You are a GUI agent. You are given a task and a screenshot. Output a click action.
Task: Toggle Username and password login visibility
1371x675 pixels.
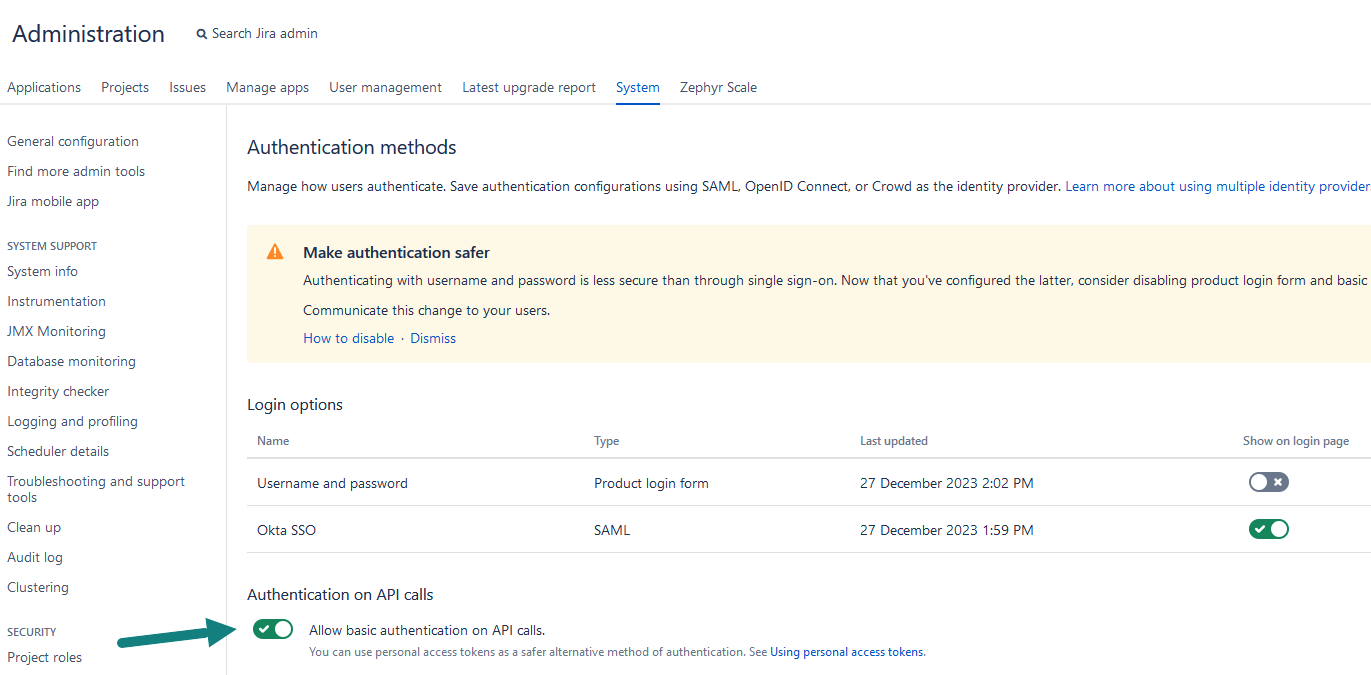click(x=1268, y=482)
